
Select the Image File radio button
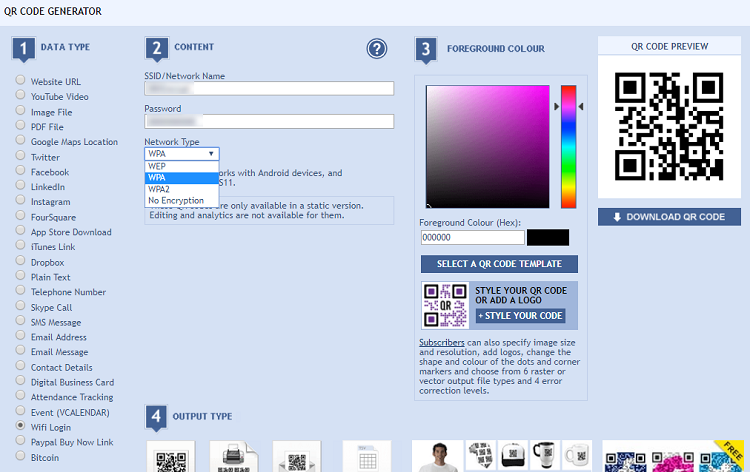(x=20, y=110)
